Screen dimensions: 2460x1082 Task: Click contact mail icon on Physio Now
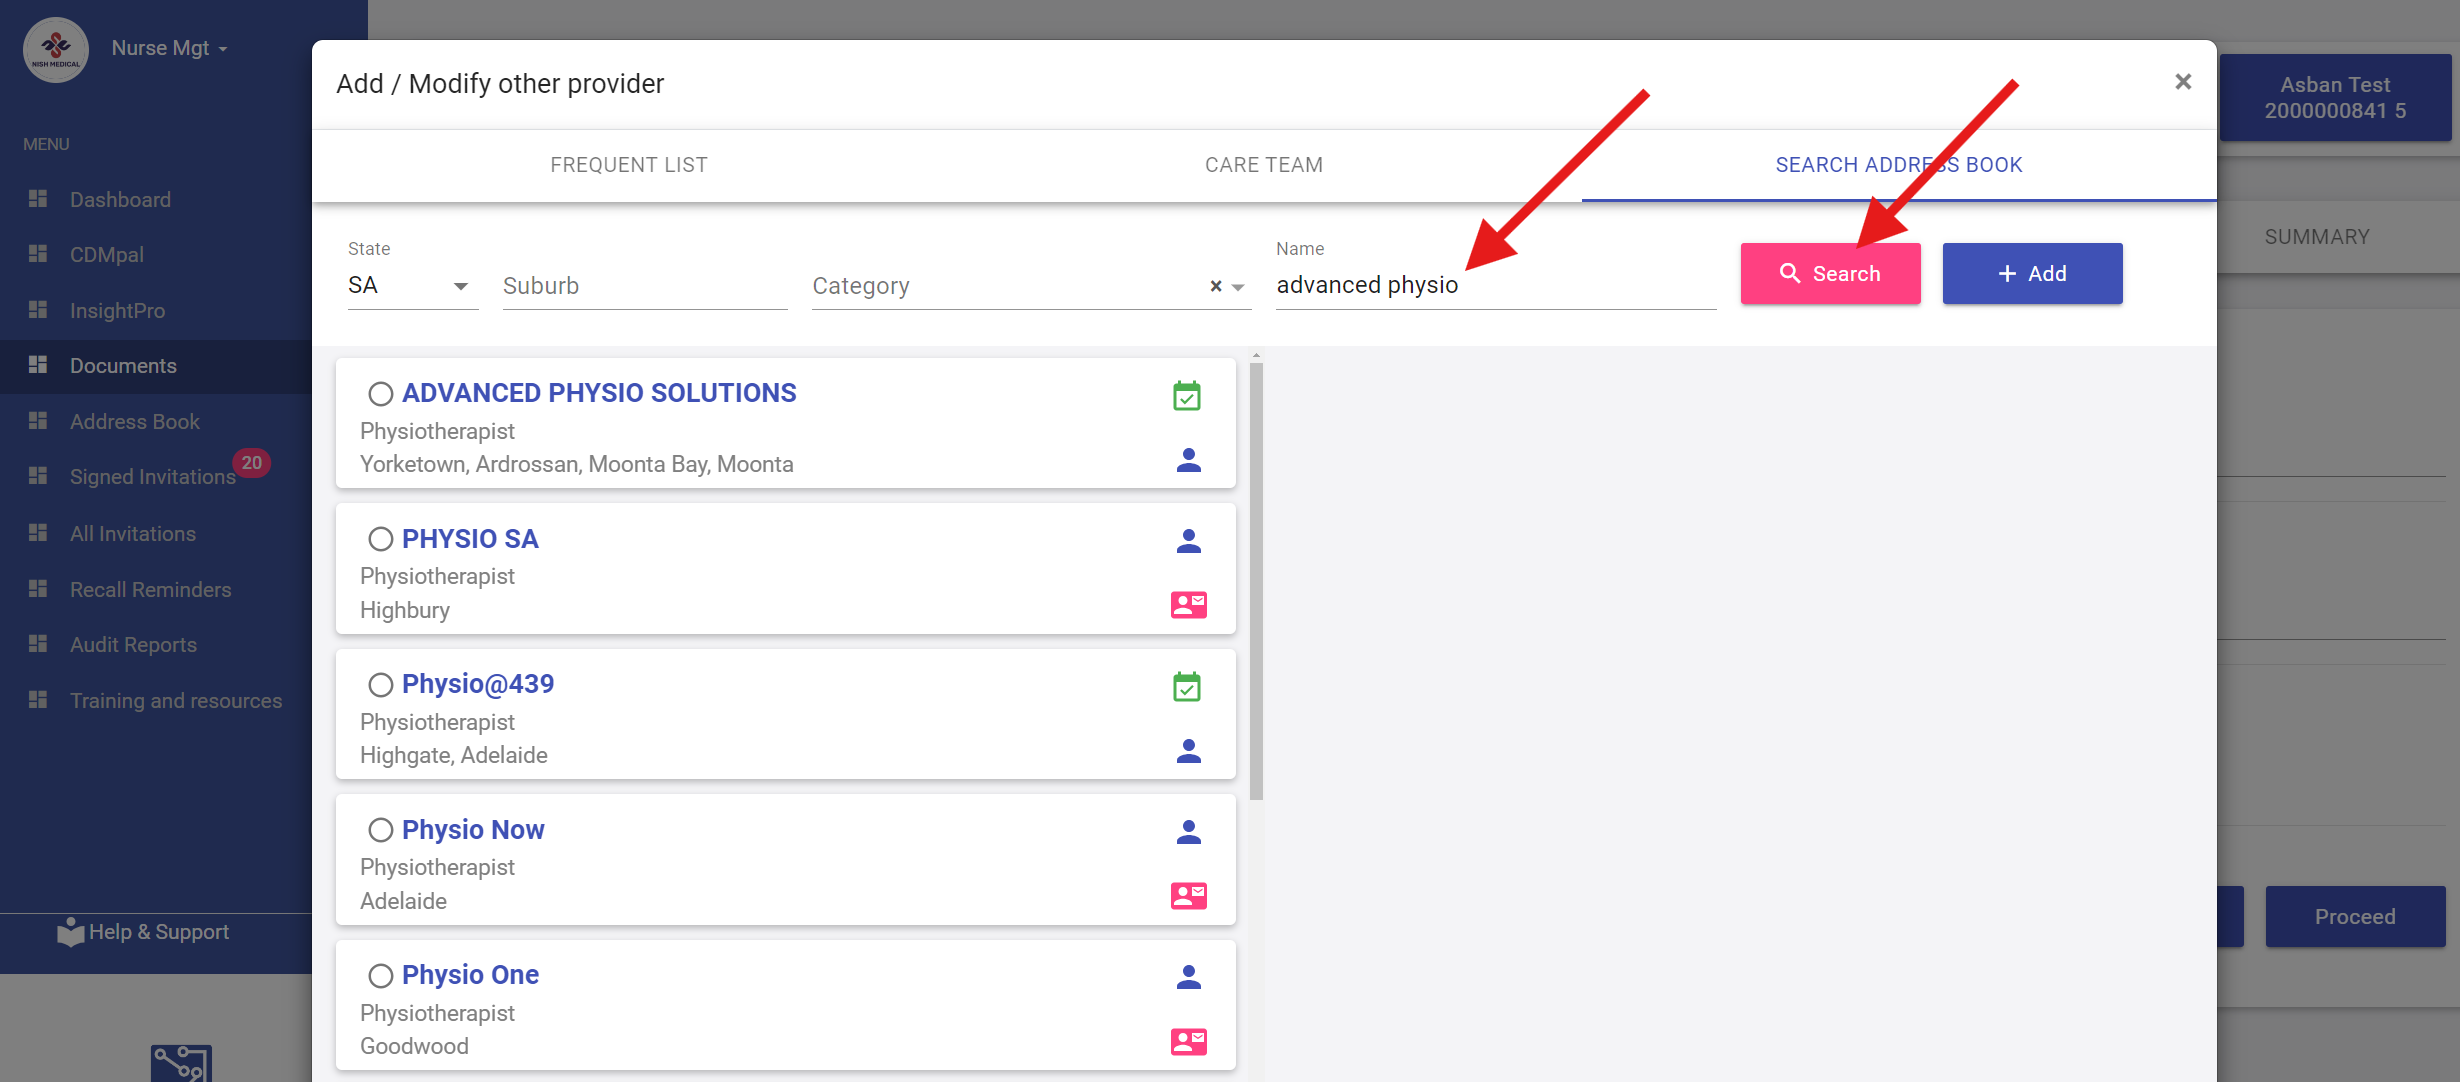pyautogui.click(x=1189, y=896)
